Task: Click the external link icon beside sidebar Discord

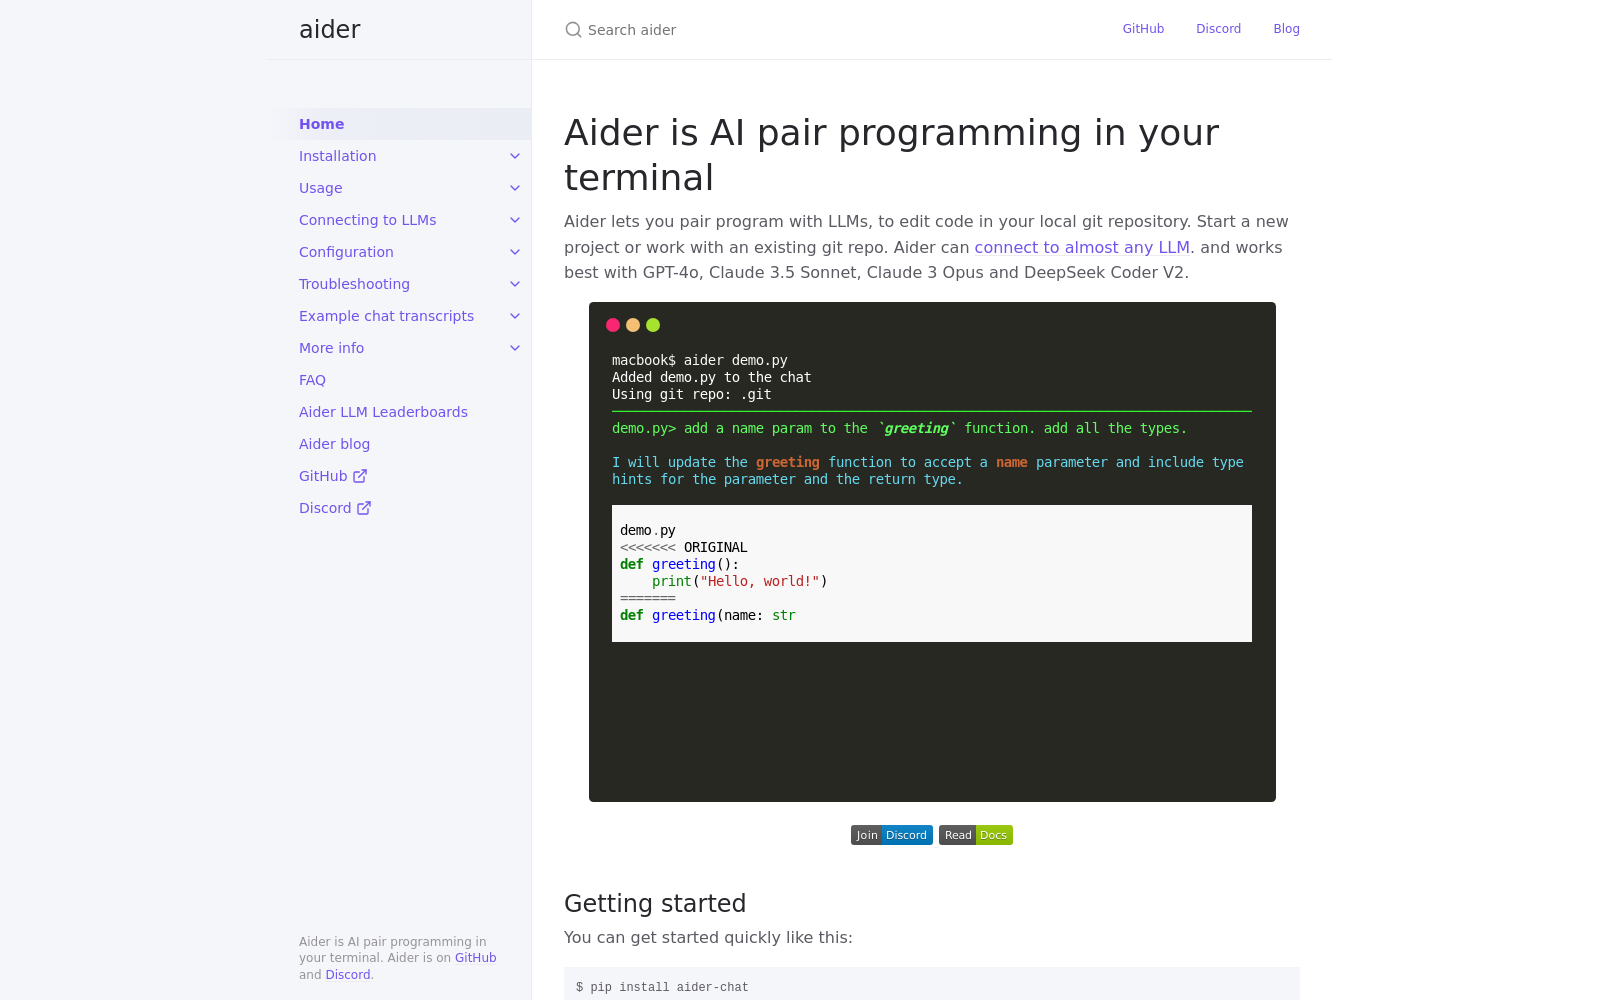Action: pyautogui.click(x=364, y=508)
